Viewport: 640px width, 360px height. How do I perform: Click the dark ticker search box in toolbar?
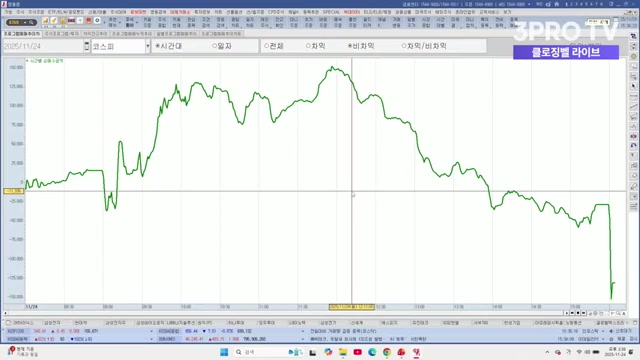pyautogui.click(x=21, y=22)
